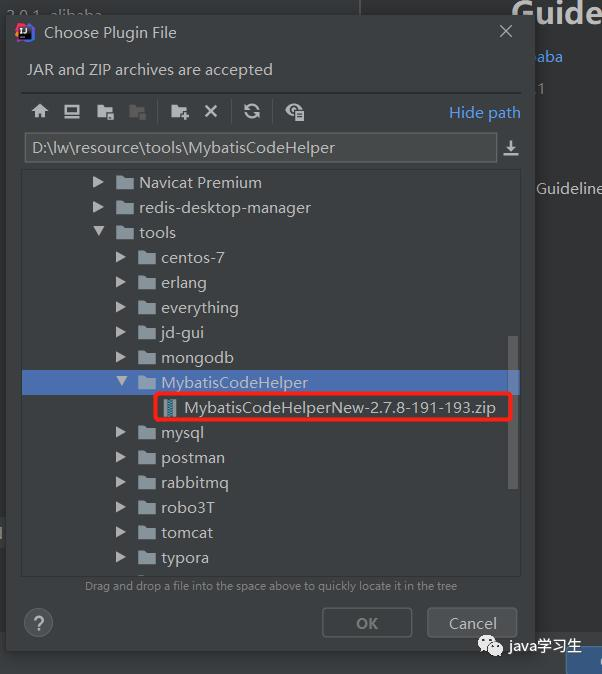Click the Delete (X) toolbar icon

[x=211, y=111]
